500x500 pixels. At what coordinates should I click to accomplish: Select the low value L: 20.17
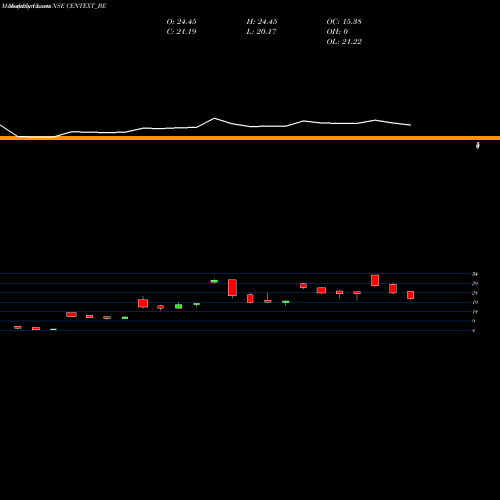(261, 32)
